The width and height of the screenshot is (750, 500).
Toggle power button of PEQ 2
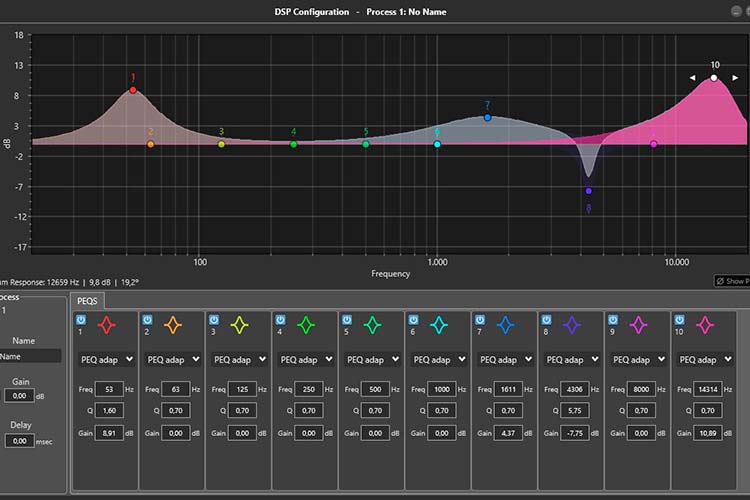click(147, 320)
